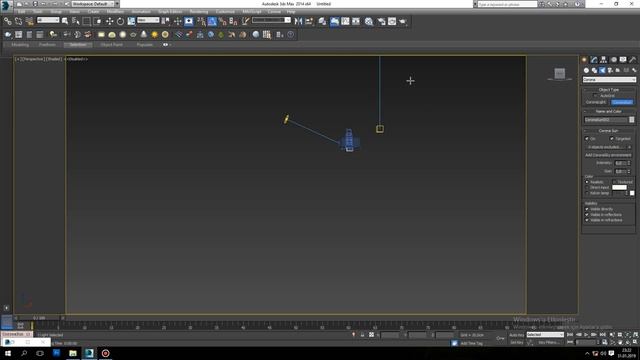Click the Select and Move tool

click(x=109, y=21)
